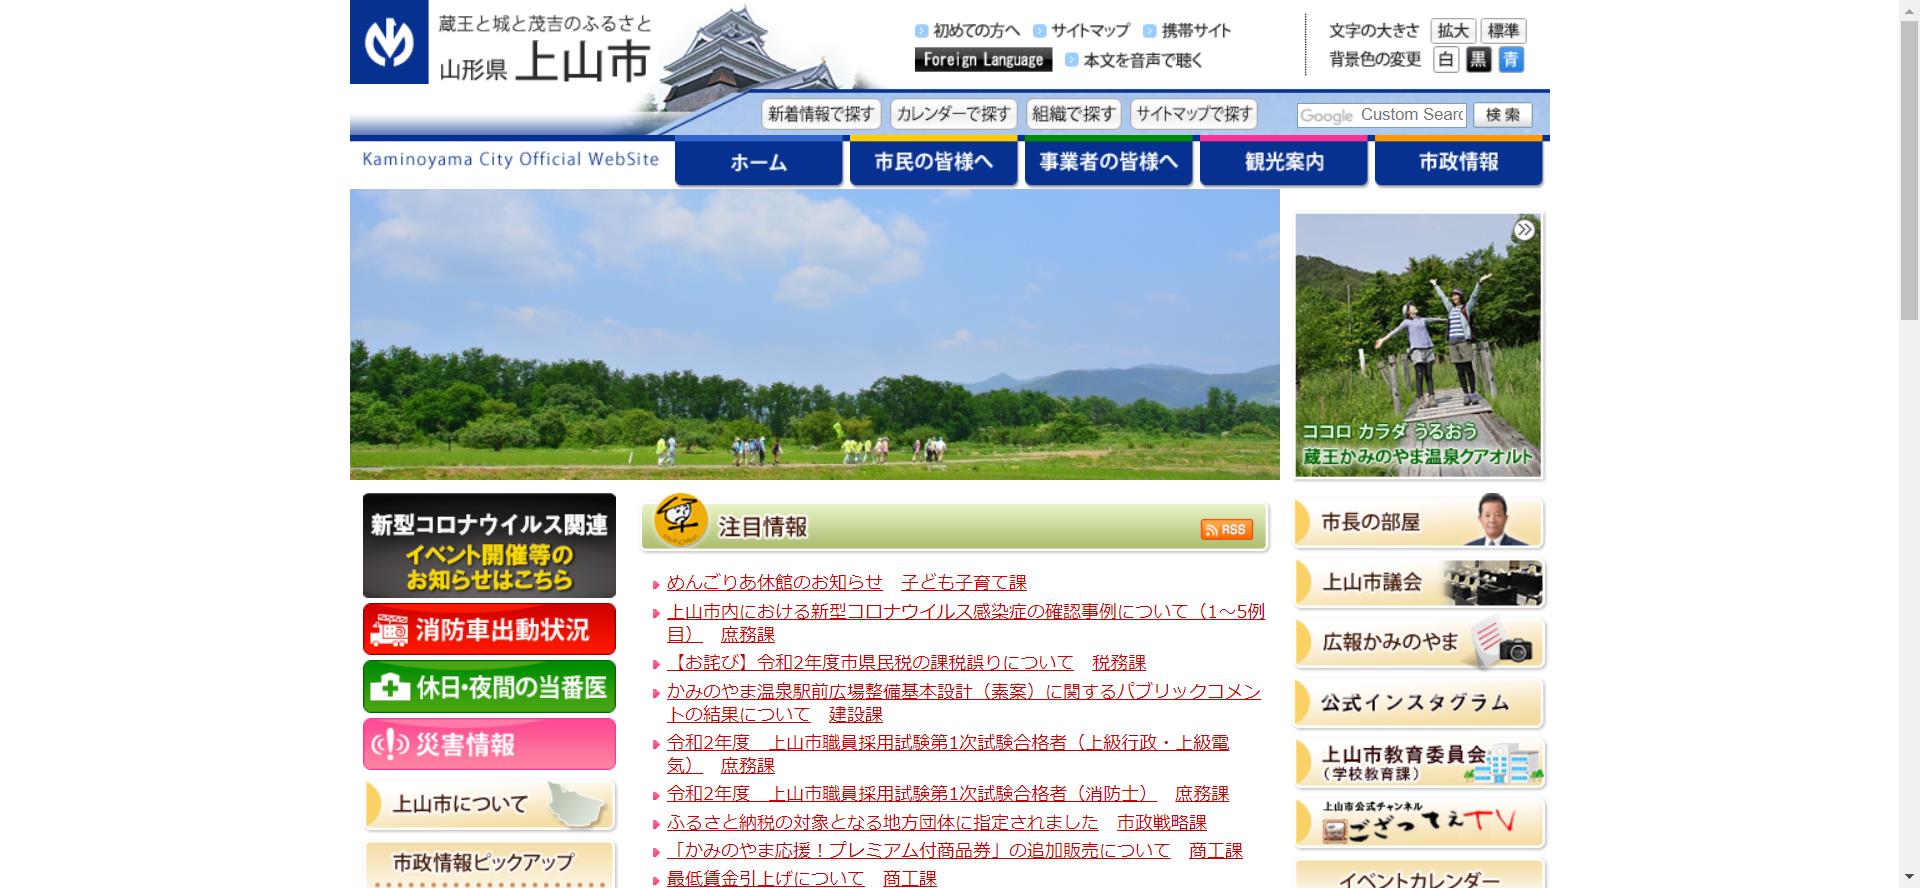1920x888 pixels.
Task: Select white background color 白
Action: point(1445,60)
